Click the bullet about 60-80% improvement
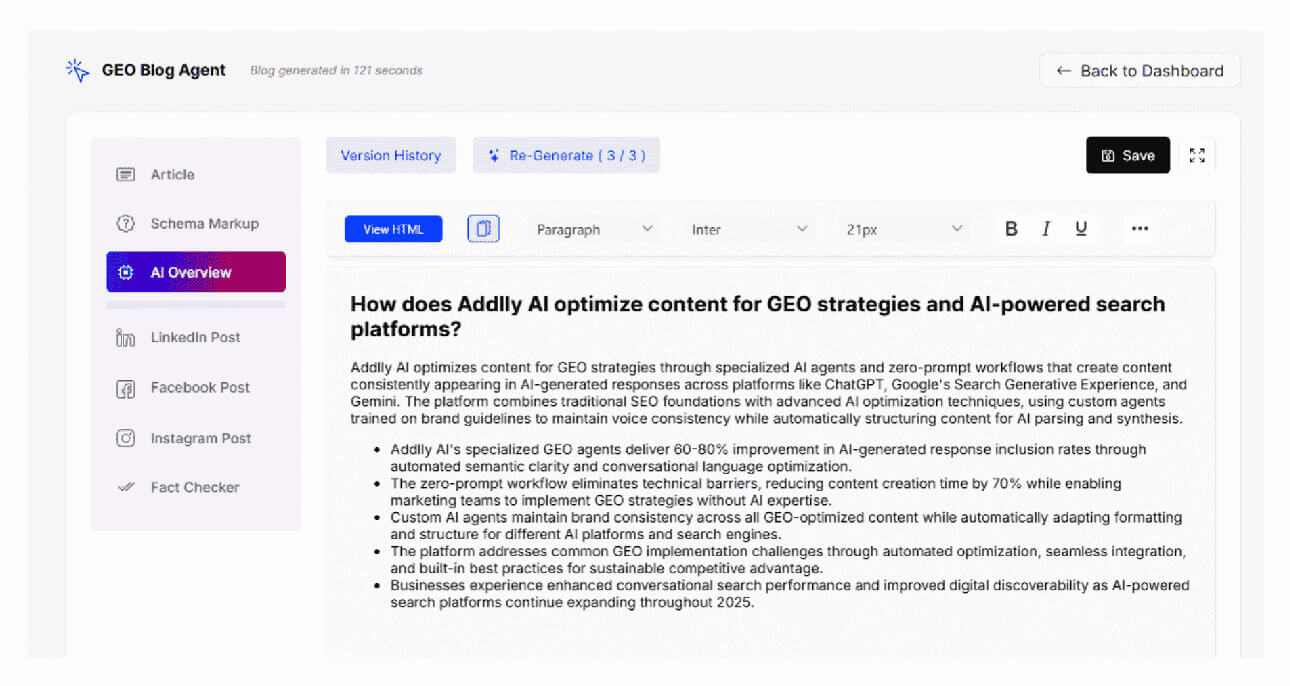The height and width of the screenshot is (686, 1290). [769, 458]
